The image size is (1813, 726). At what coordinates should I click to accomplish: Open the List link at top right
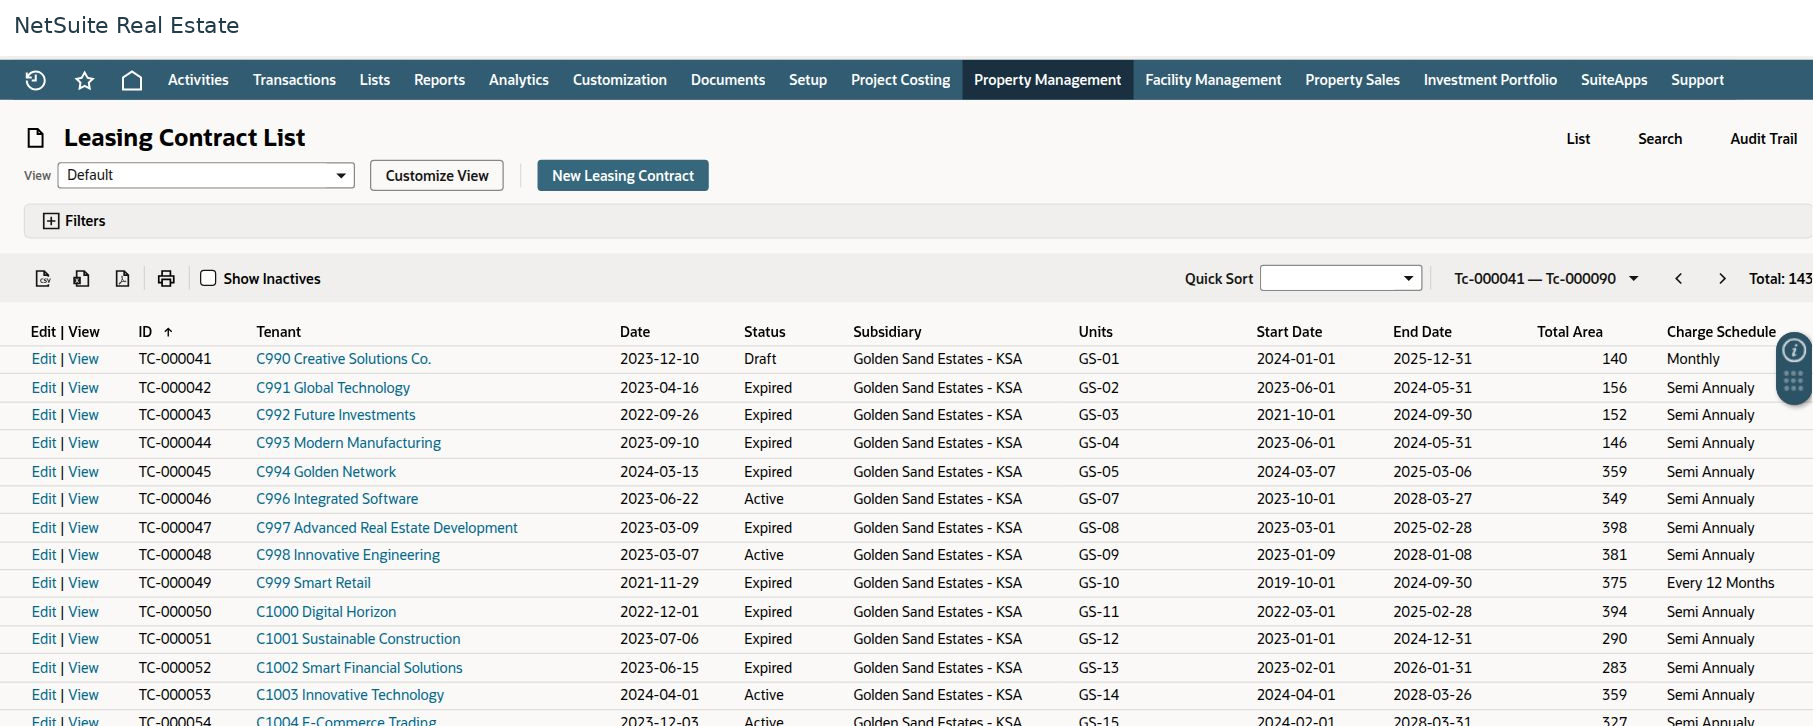tap(1578, 139)
